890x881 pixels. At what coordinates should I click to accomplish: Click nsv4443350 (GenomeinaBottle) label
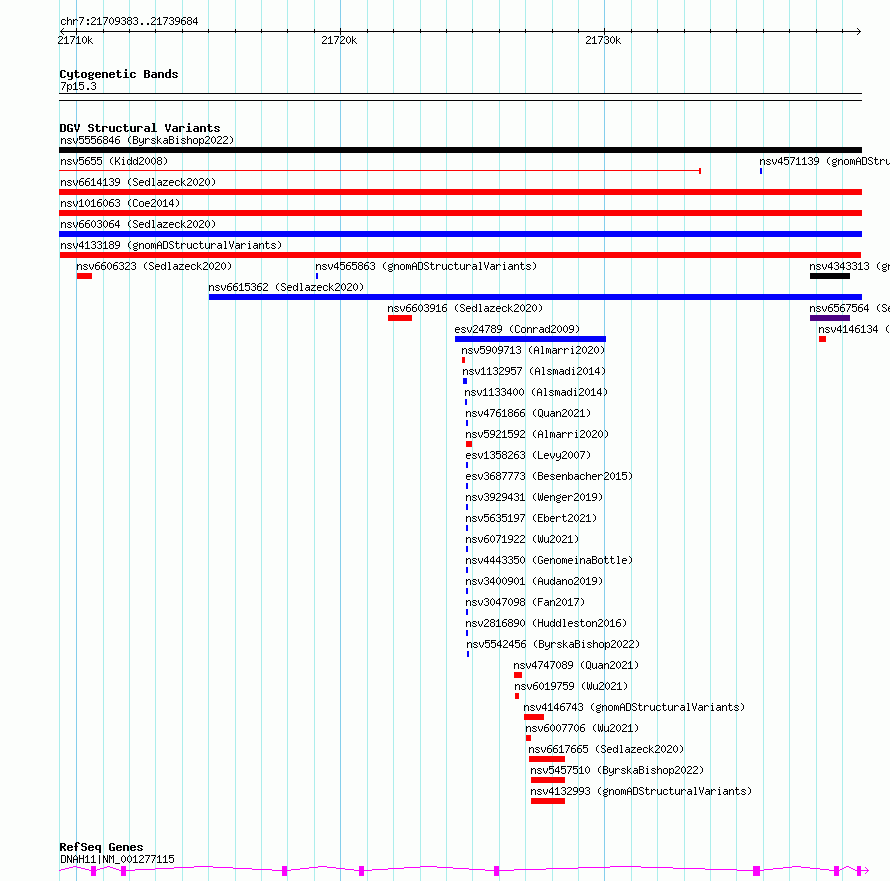pos(549,560)
